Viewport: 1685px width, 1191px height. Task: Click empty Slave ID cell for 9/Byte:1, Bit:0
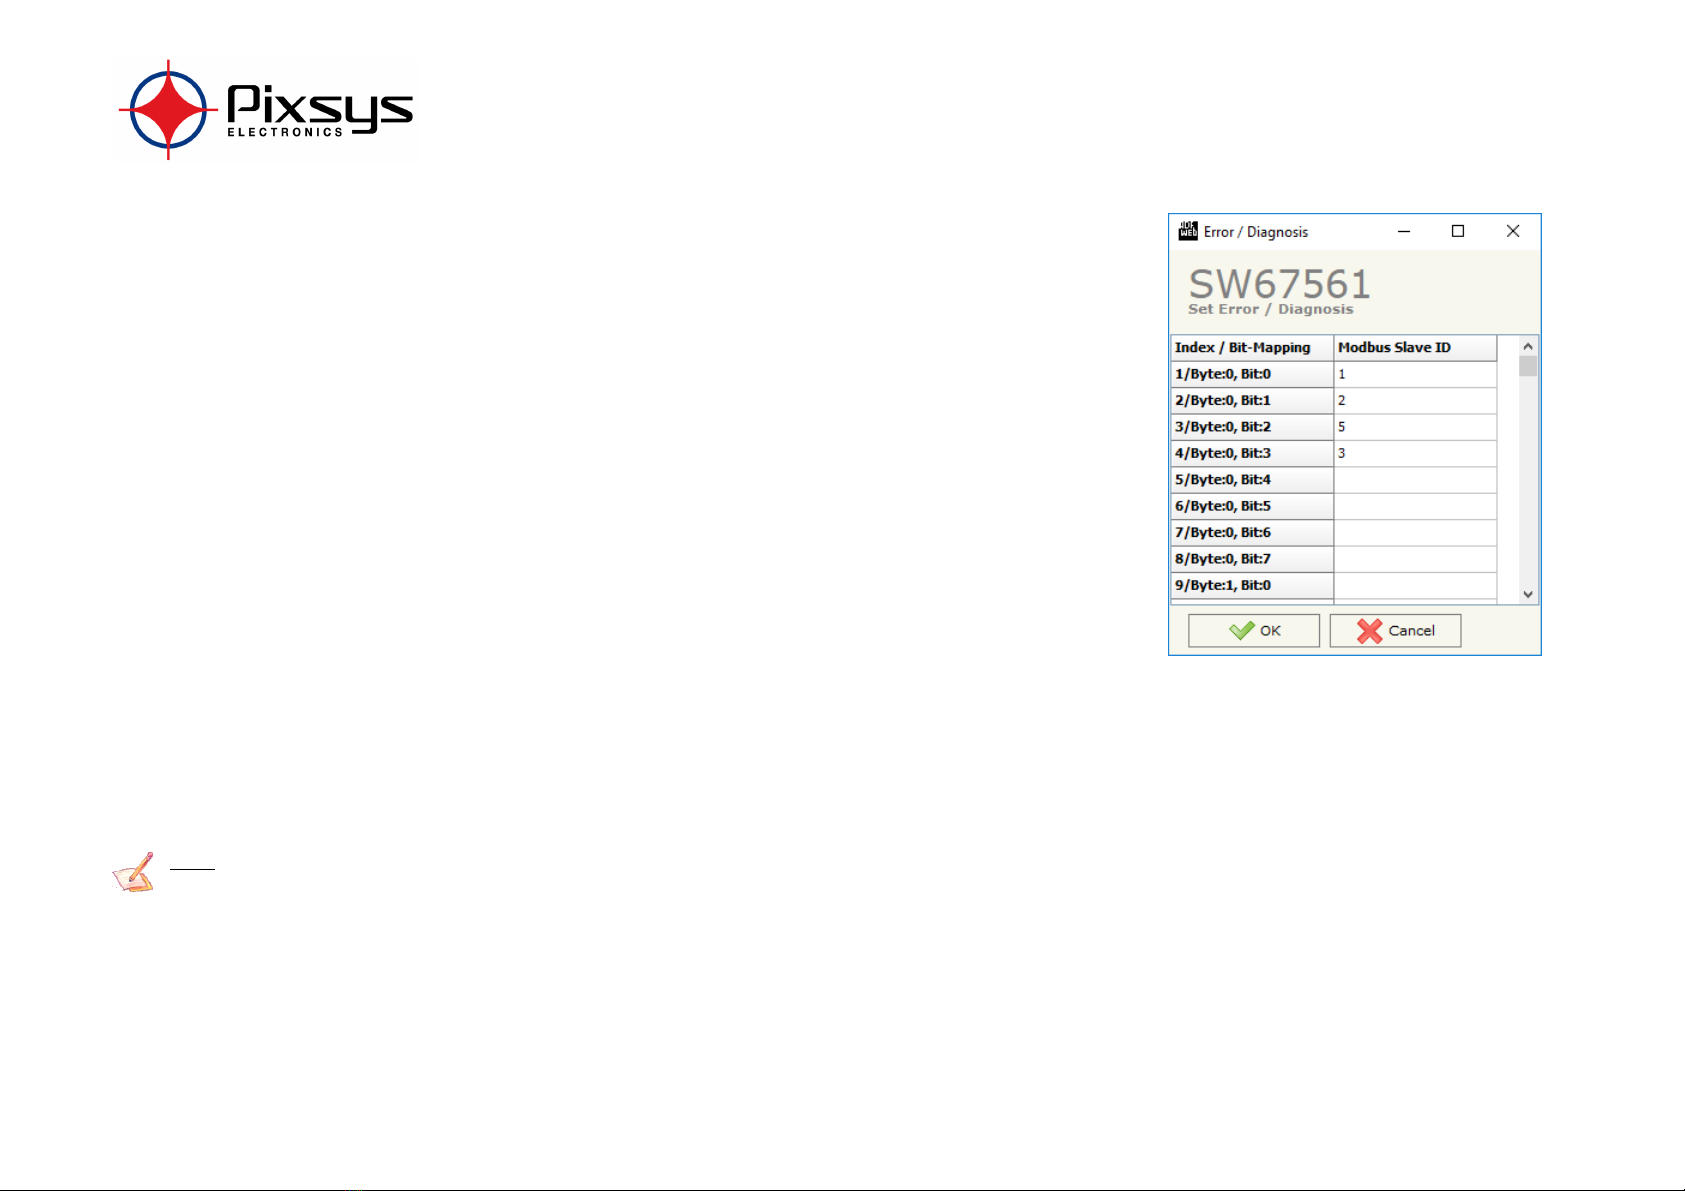pyautogui.click(x=1415, y=586)
